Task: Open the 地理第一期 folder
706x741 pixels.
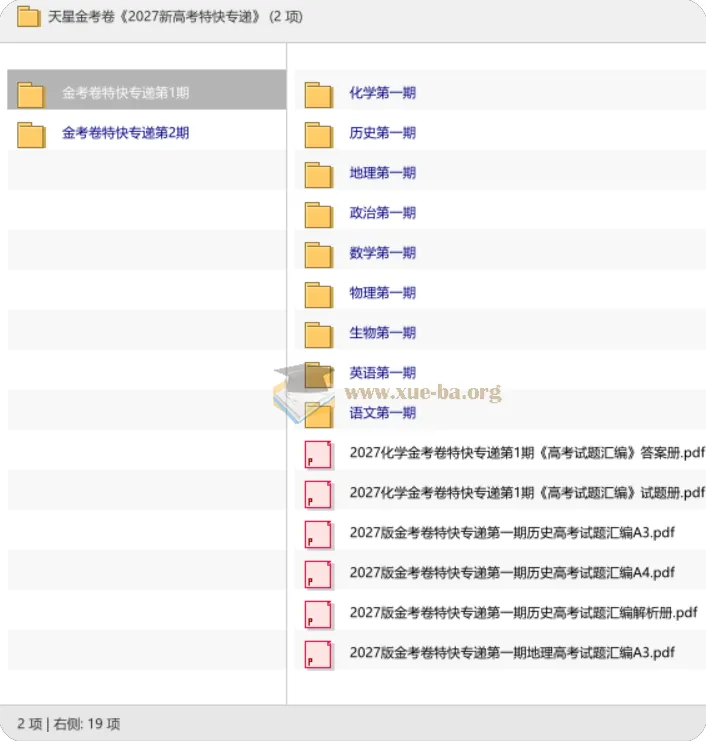Action: click(382, 173)
